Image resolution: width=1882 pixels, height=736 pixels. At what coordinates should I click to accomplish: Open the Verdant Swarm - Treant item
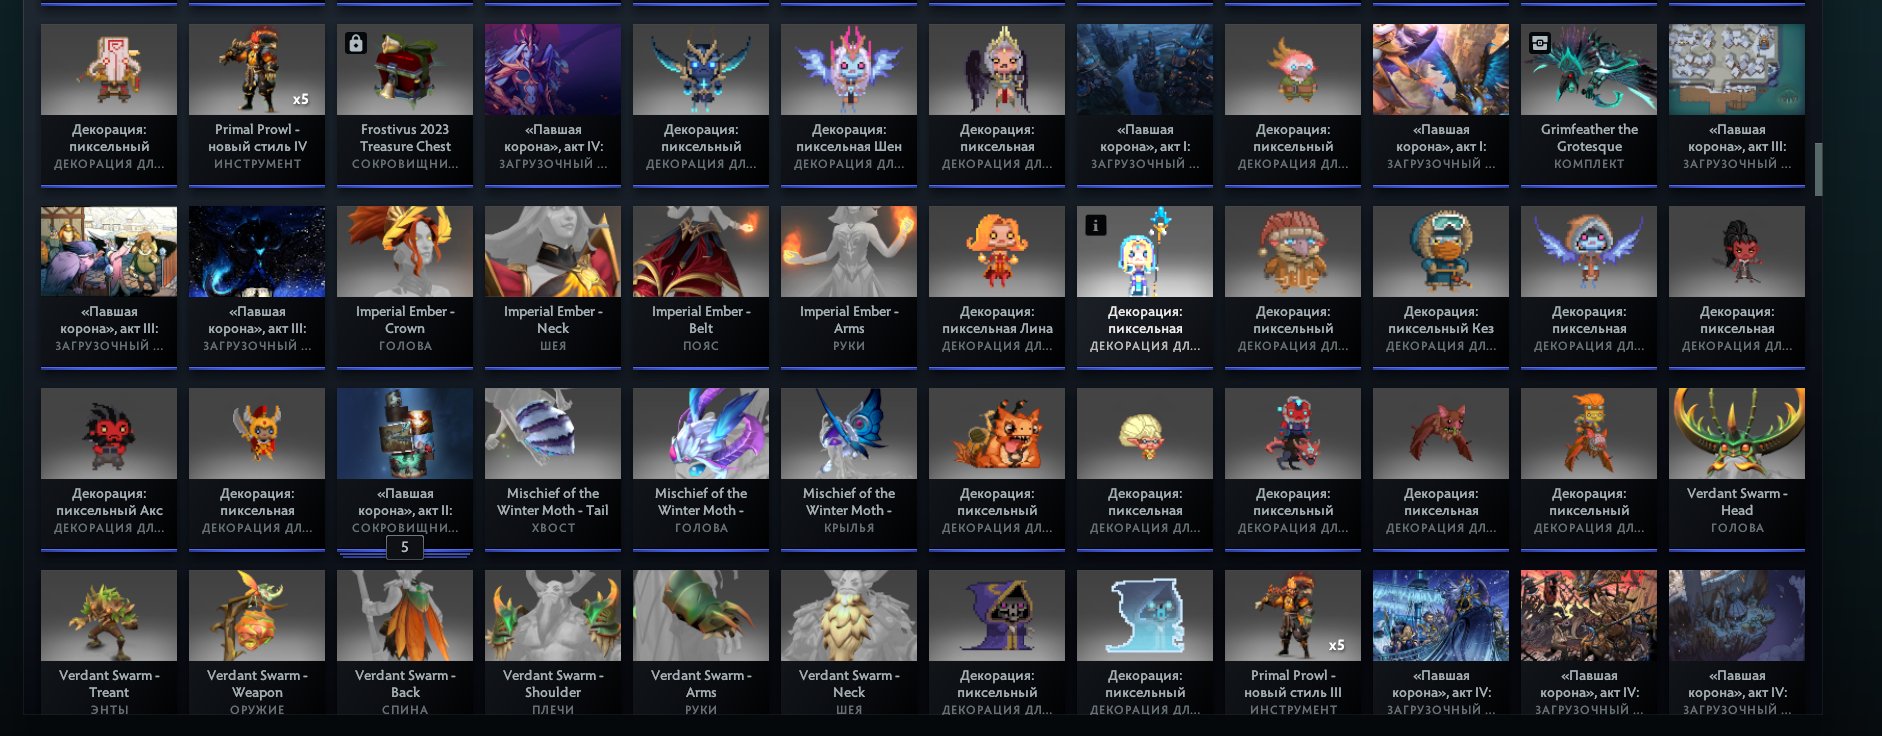pos(109,642)
